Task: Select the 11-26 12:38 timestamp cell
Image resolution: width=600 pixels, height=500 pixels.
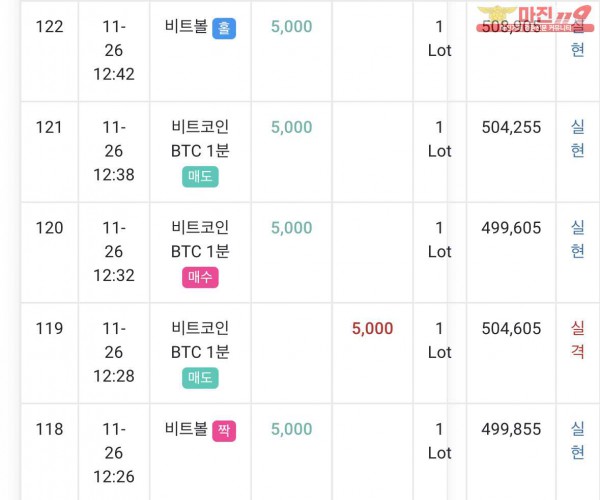Action: tap(114, 151)
